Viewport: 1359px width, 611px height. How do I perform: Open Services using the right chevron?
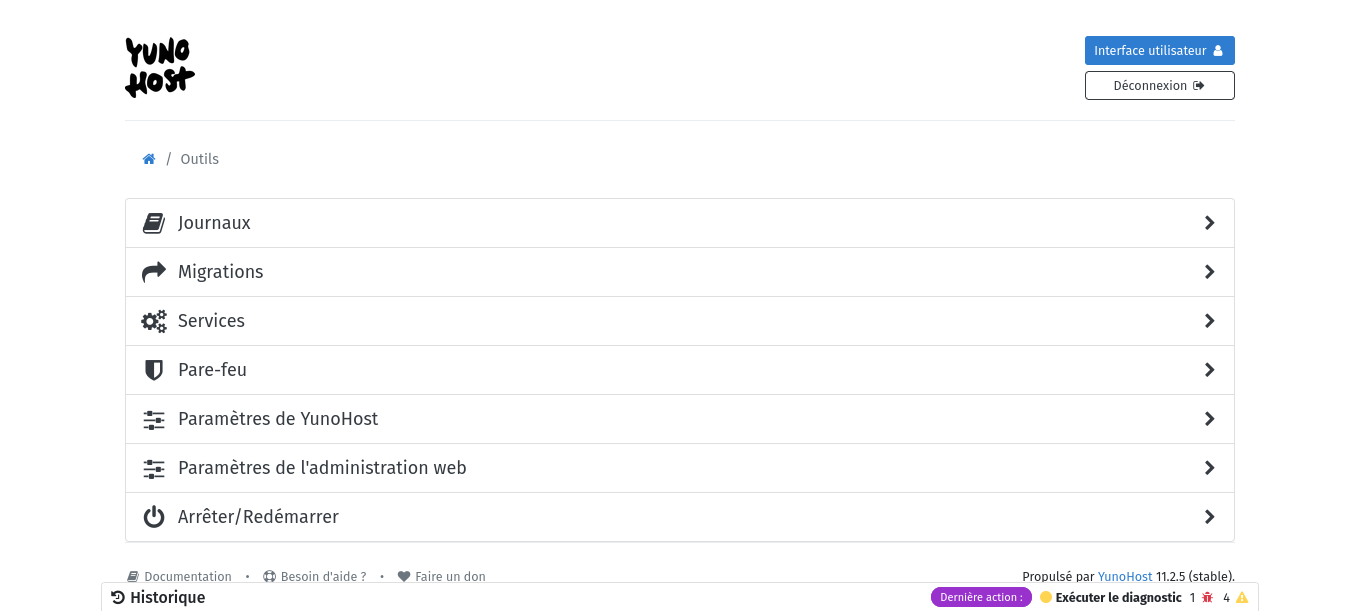tap(1209, 321)
